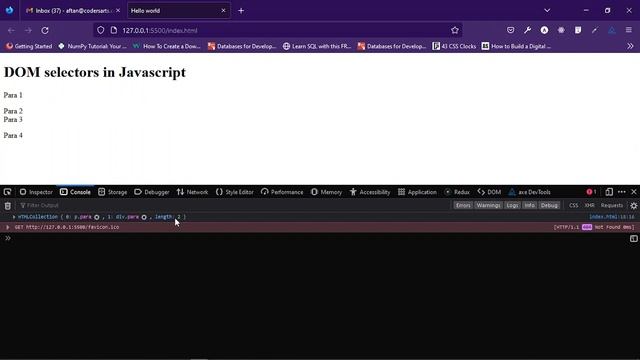Open the NumPy Tutorial bookmark
Image resolution: width=640 pixels, height=360 pixels.
pos(92,46)
